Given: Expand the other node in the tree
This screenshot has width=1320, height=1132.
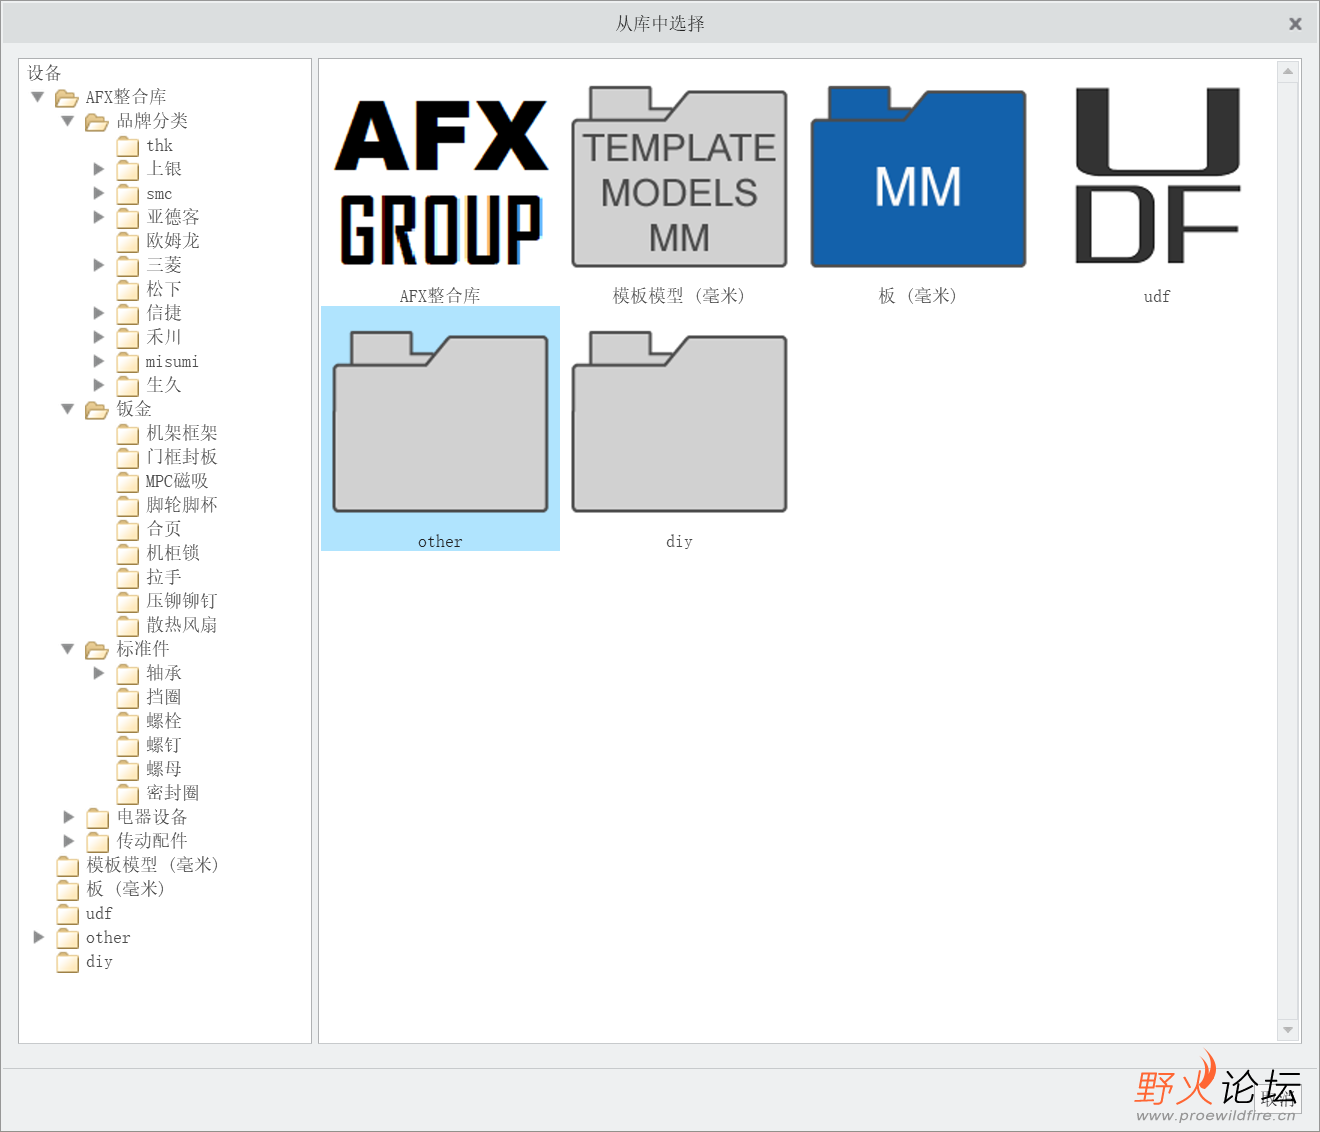Looking at the screenshot, I should click(x=38, y=937).
